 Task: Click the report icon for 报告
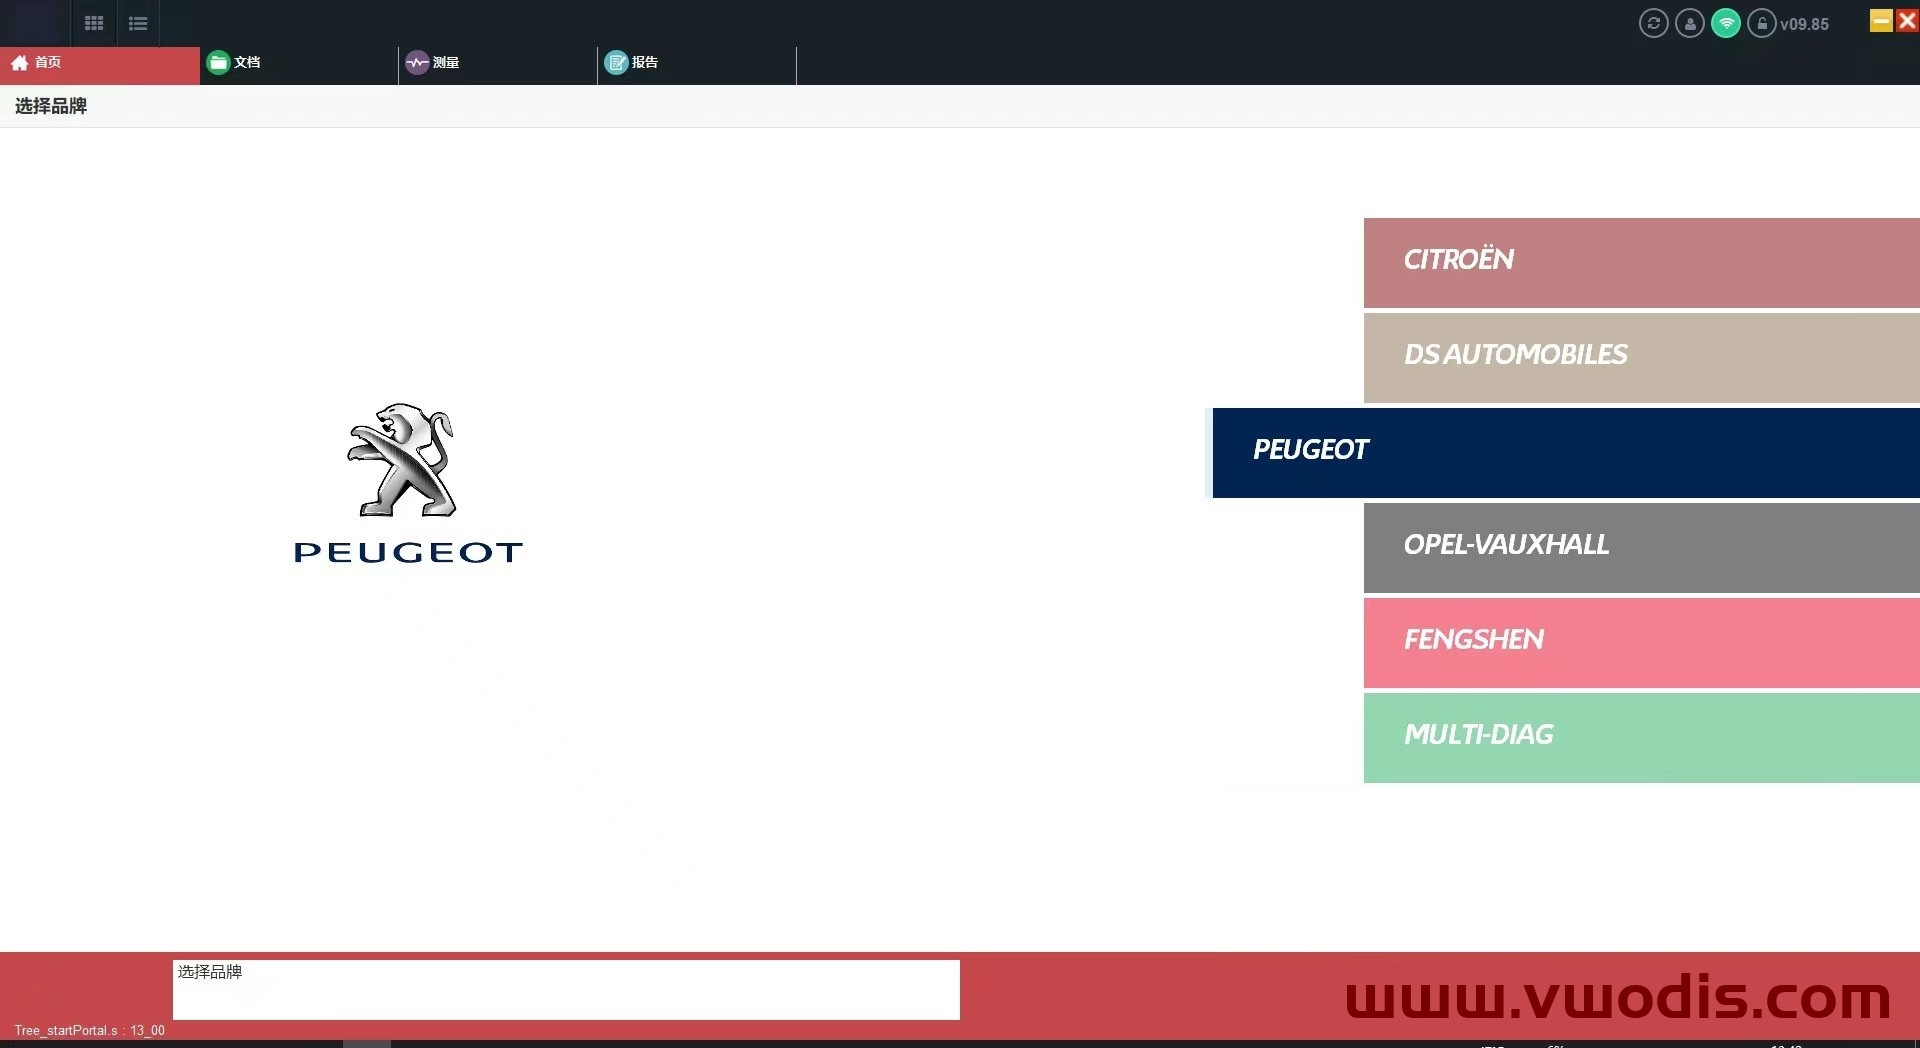[616, 62]
